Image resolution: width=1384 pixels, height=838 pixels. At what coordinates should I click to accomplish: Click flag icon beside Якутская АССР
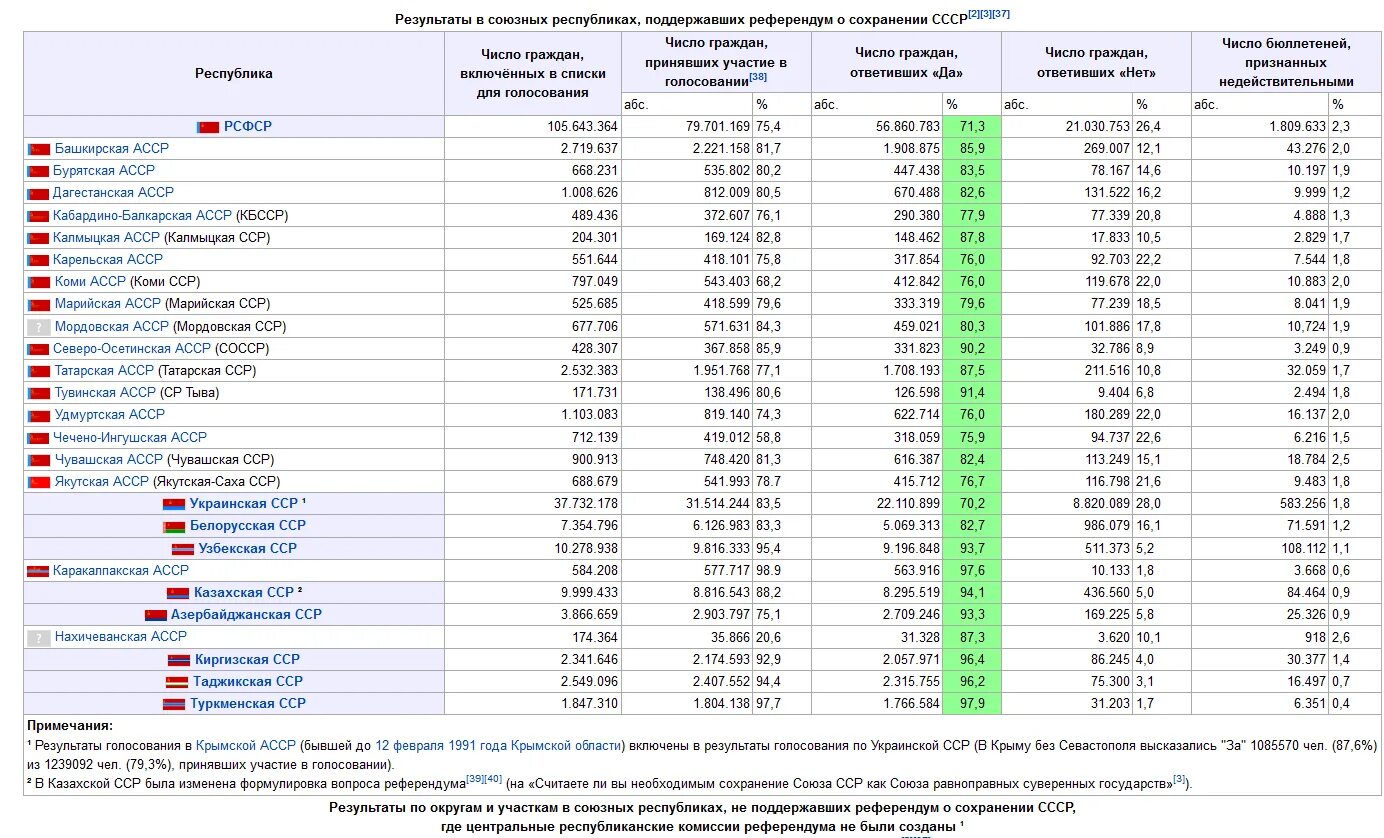39,482
